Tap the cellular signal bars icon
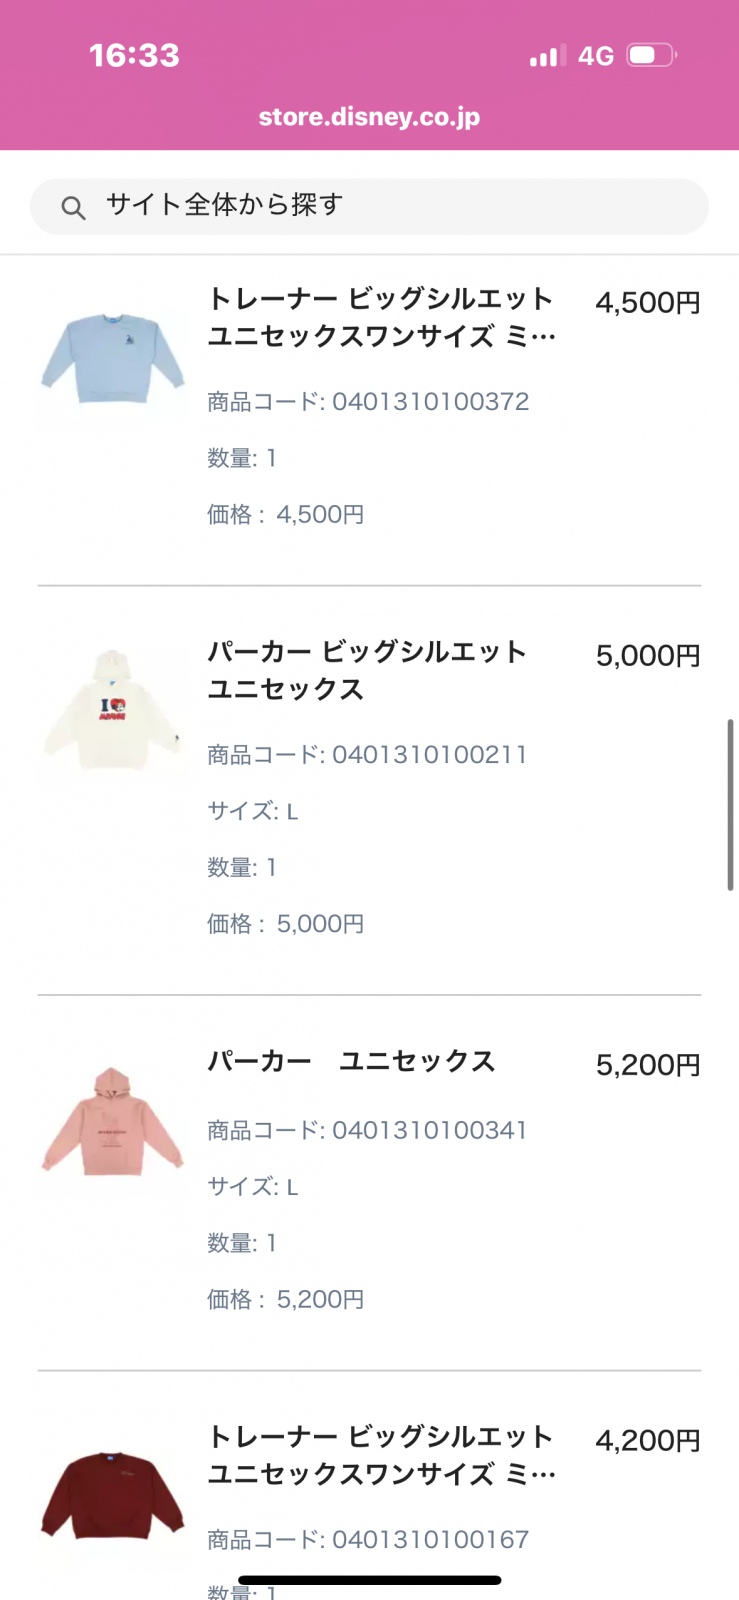739x1600 pixels. (547, 56)
